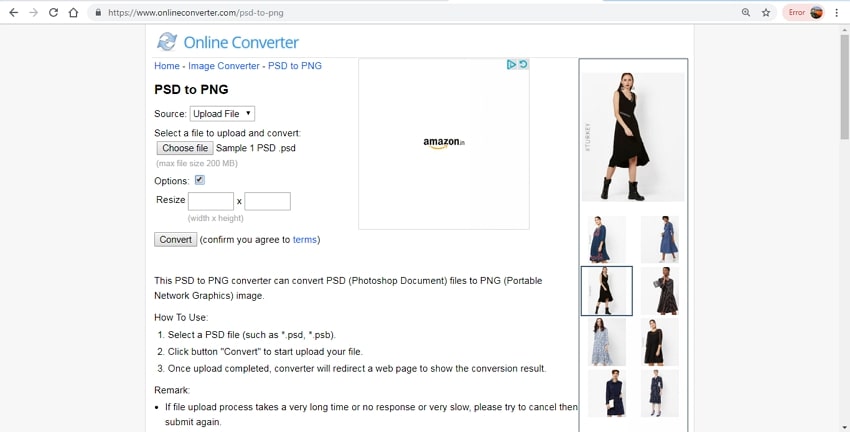The image size is (850, 432).
Task: Uncheck the Options checkbox
Action: 199,180
